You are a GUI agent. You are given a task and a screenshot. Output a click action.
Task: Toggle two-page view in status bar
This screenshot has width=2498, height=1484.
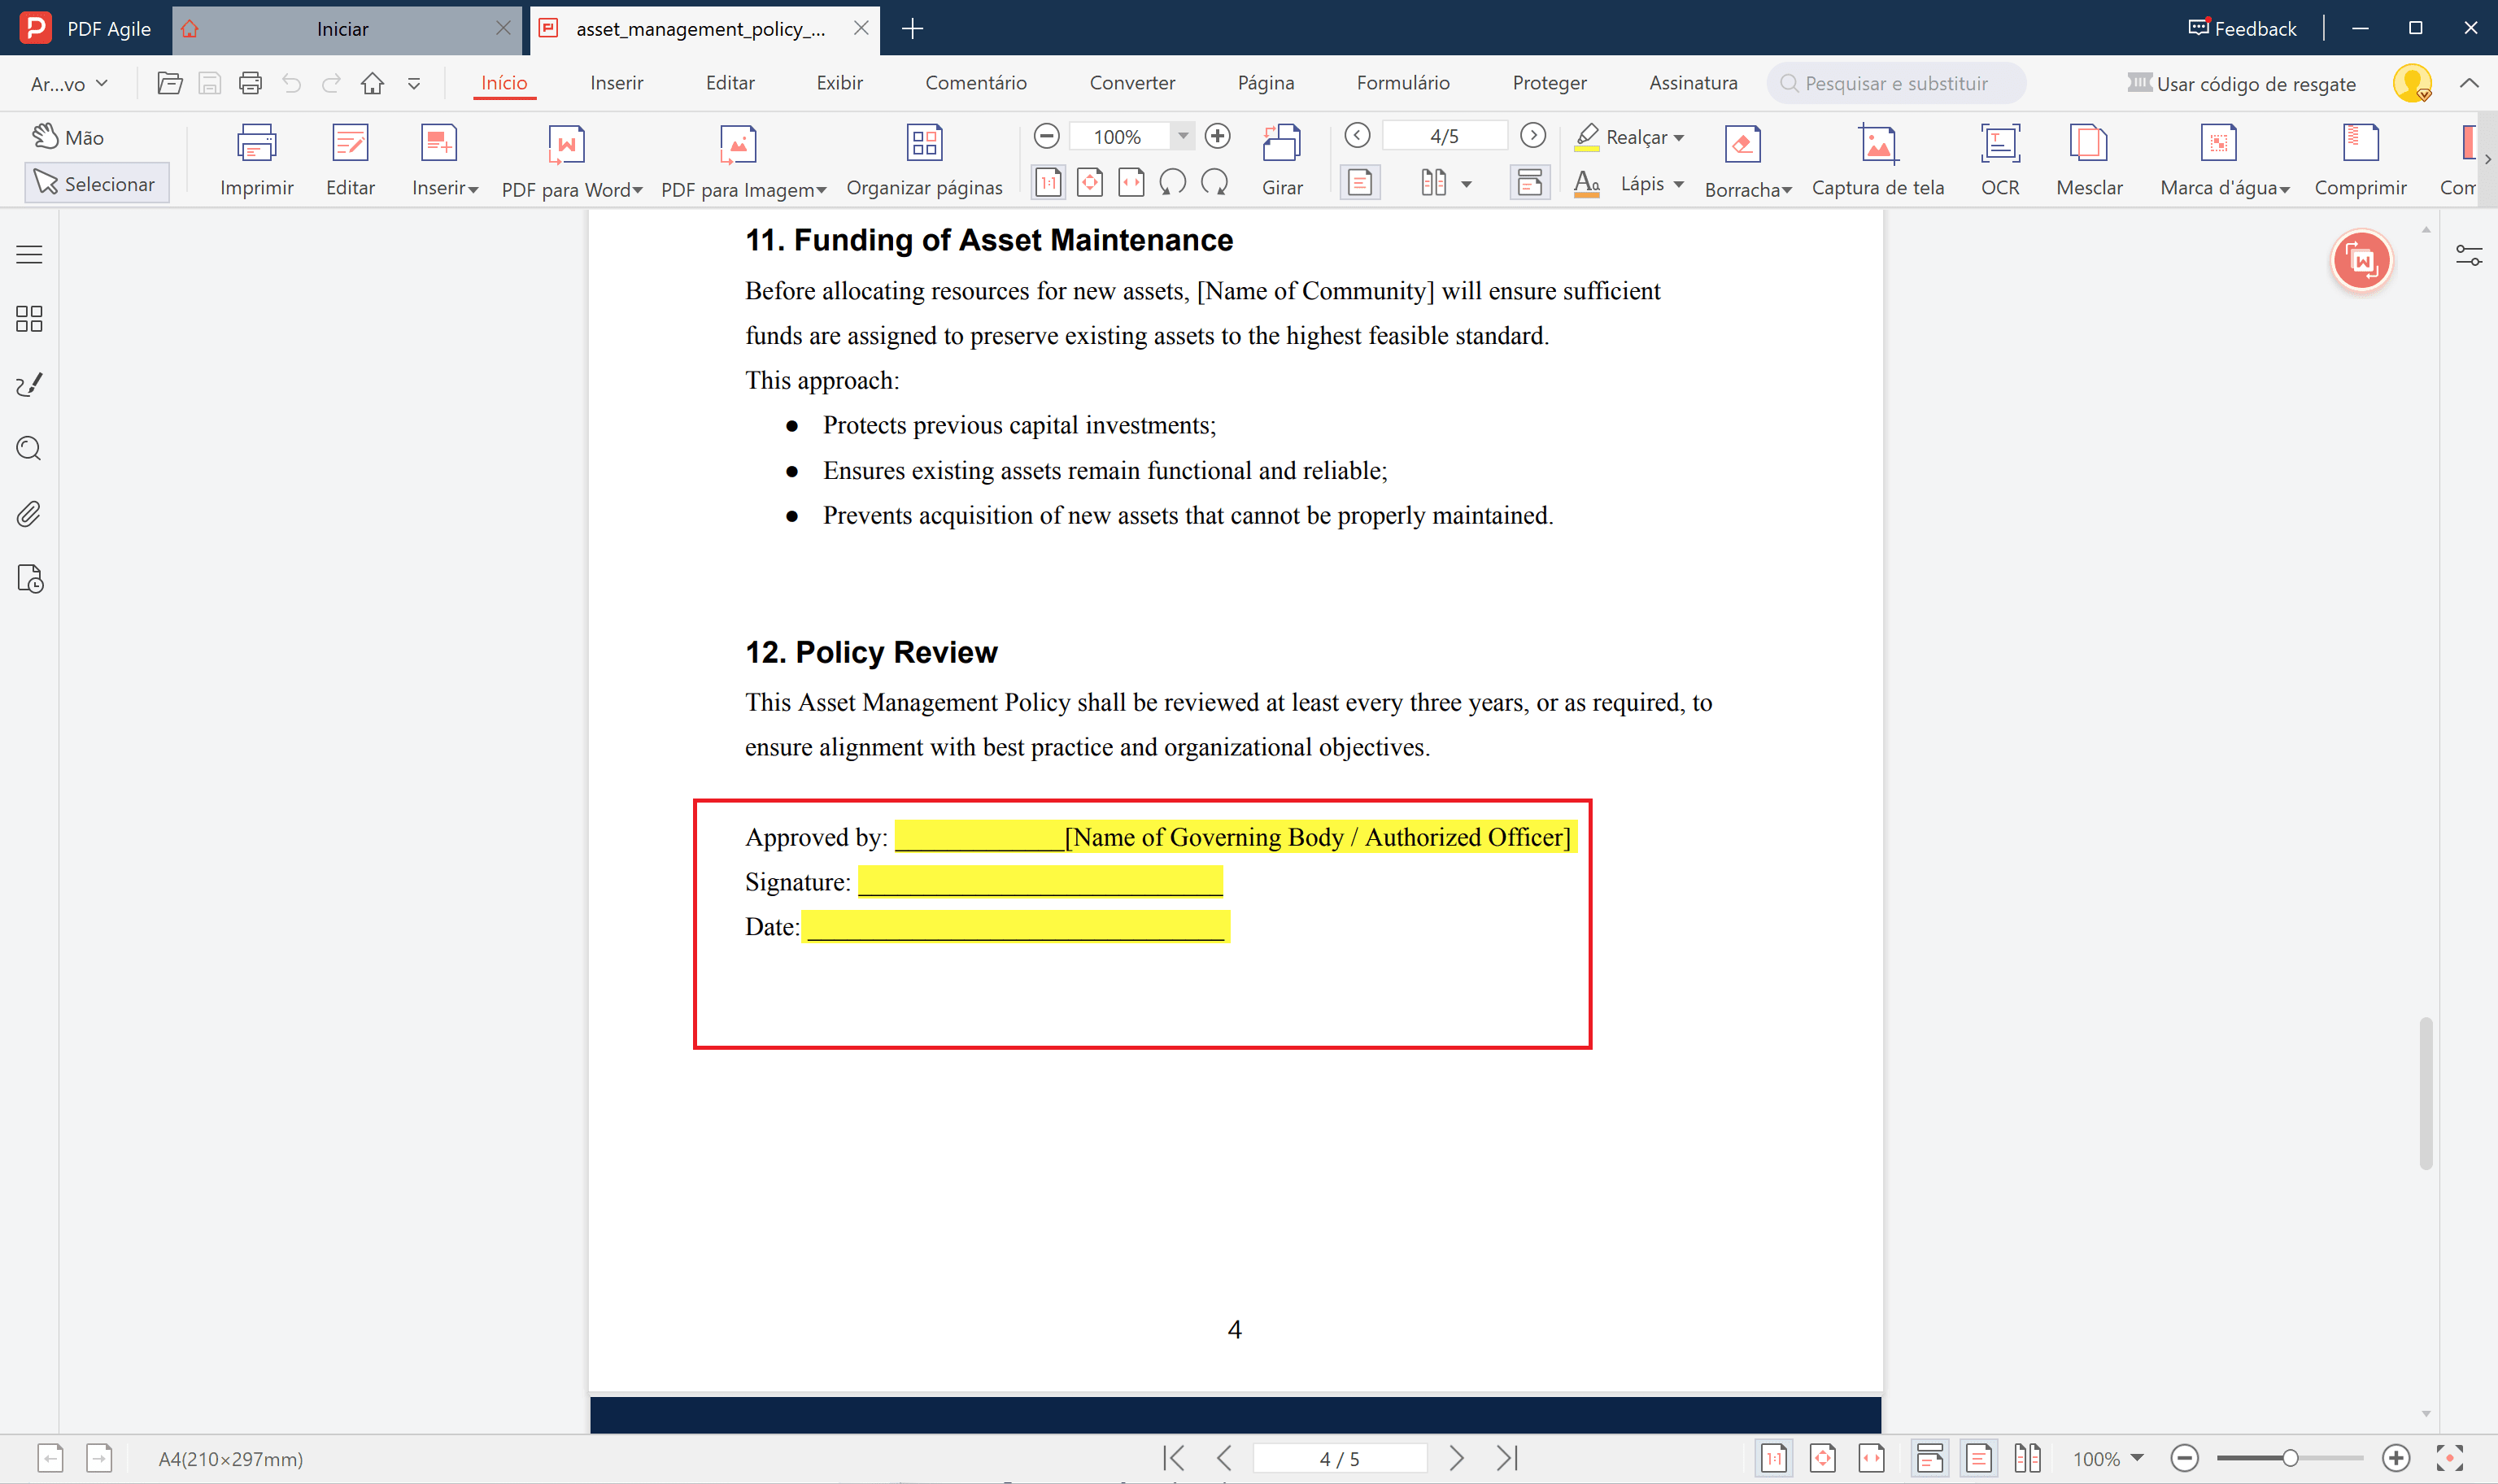[x=2027, y=1458]
